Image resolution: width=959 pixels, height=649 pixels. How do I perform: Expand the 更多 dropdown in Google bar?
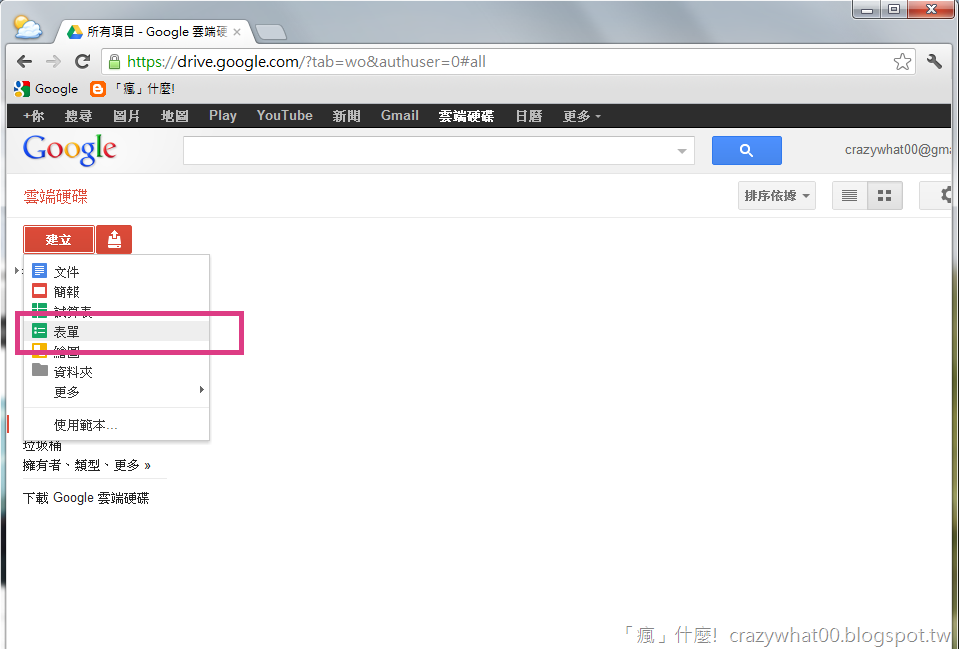click(582, 116)
